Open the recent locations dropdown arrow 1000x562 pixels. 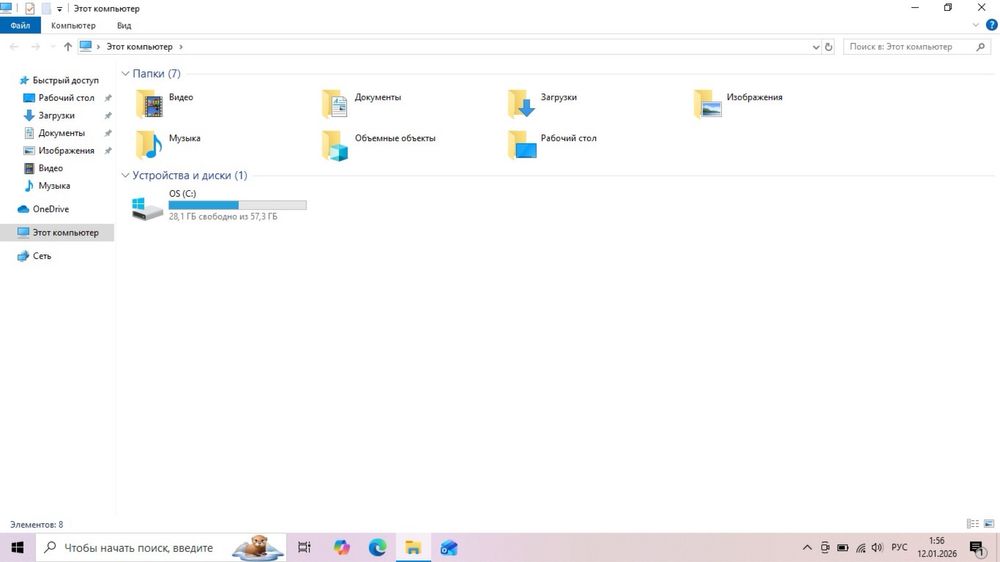point(52,47)
